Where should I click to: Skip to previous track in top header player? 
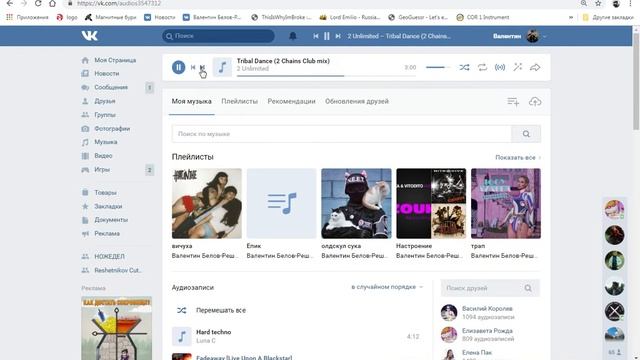point(316,36)
